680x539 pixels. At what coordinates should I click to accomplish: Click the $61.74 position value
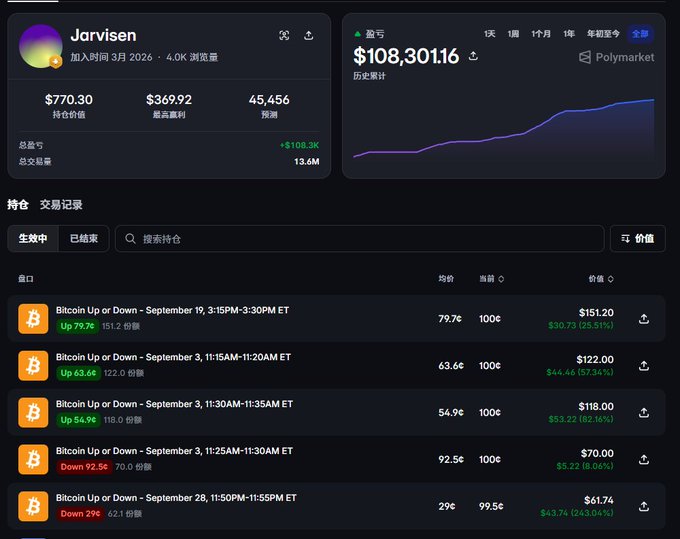[x=598, y=500]
